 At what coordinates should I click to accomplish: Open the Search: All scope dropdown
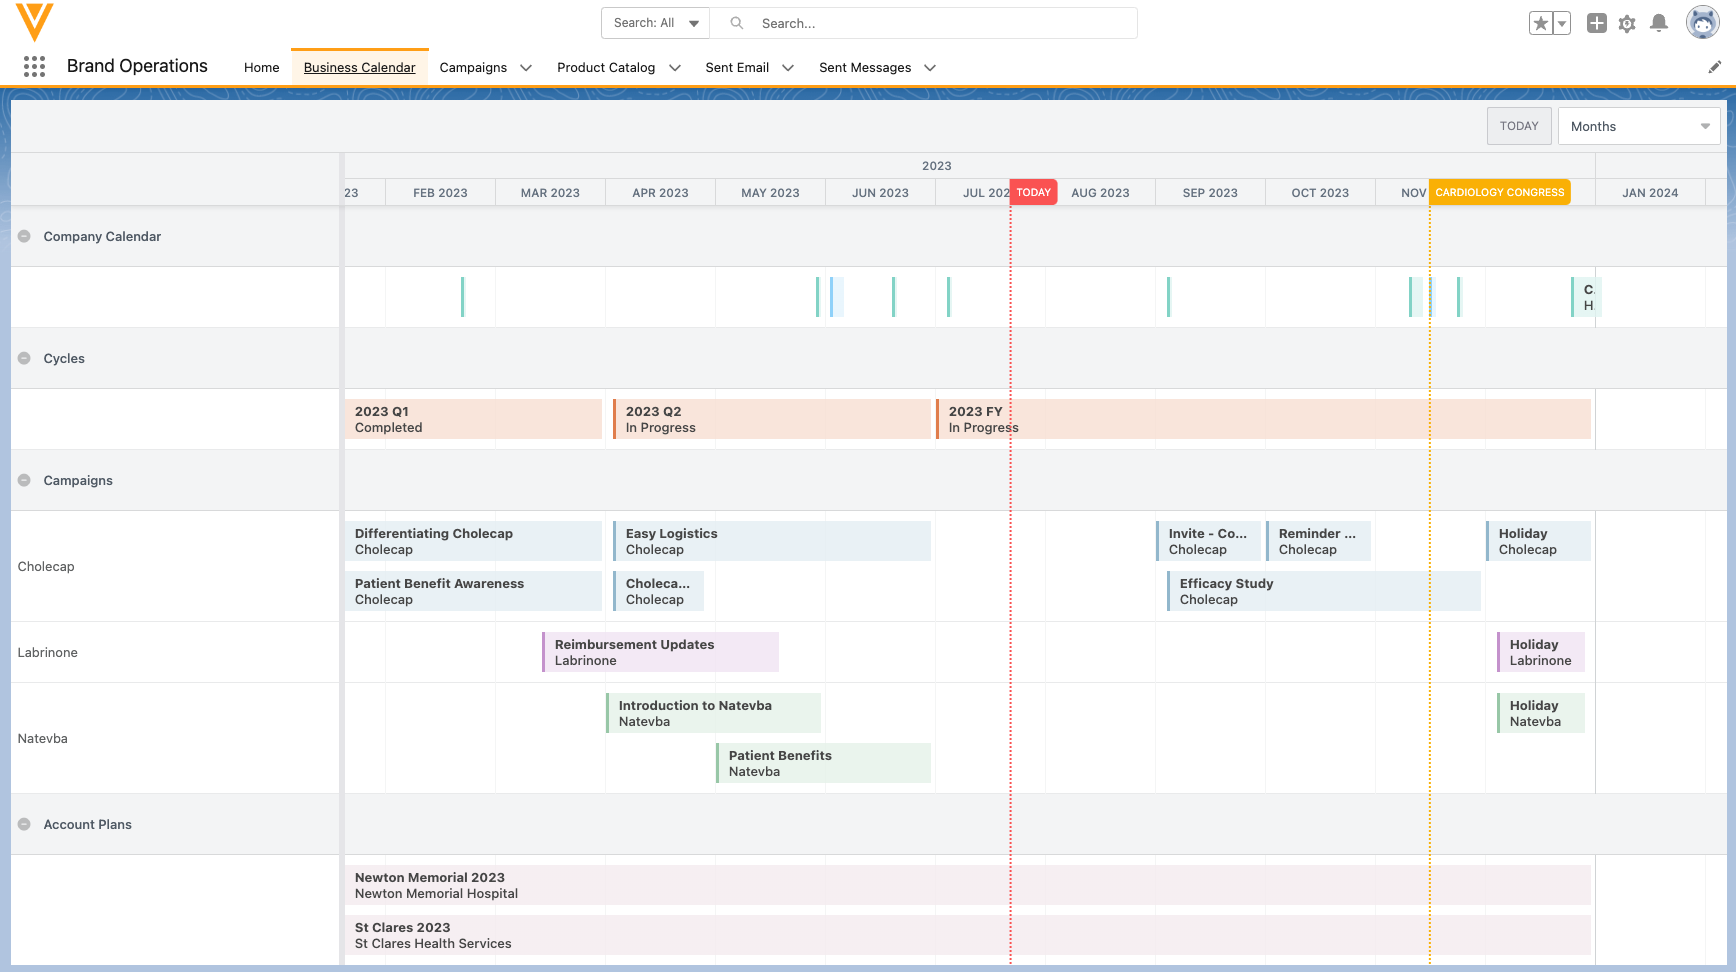point(655,23)
